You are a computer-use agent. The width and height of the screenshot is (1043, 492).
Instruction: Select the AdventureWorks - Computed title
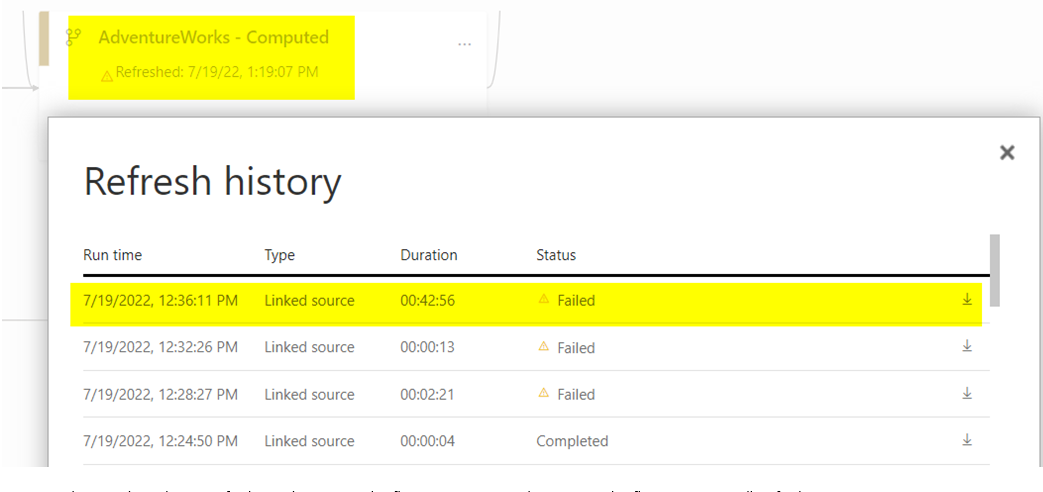(x=213, y=37)
